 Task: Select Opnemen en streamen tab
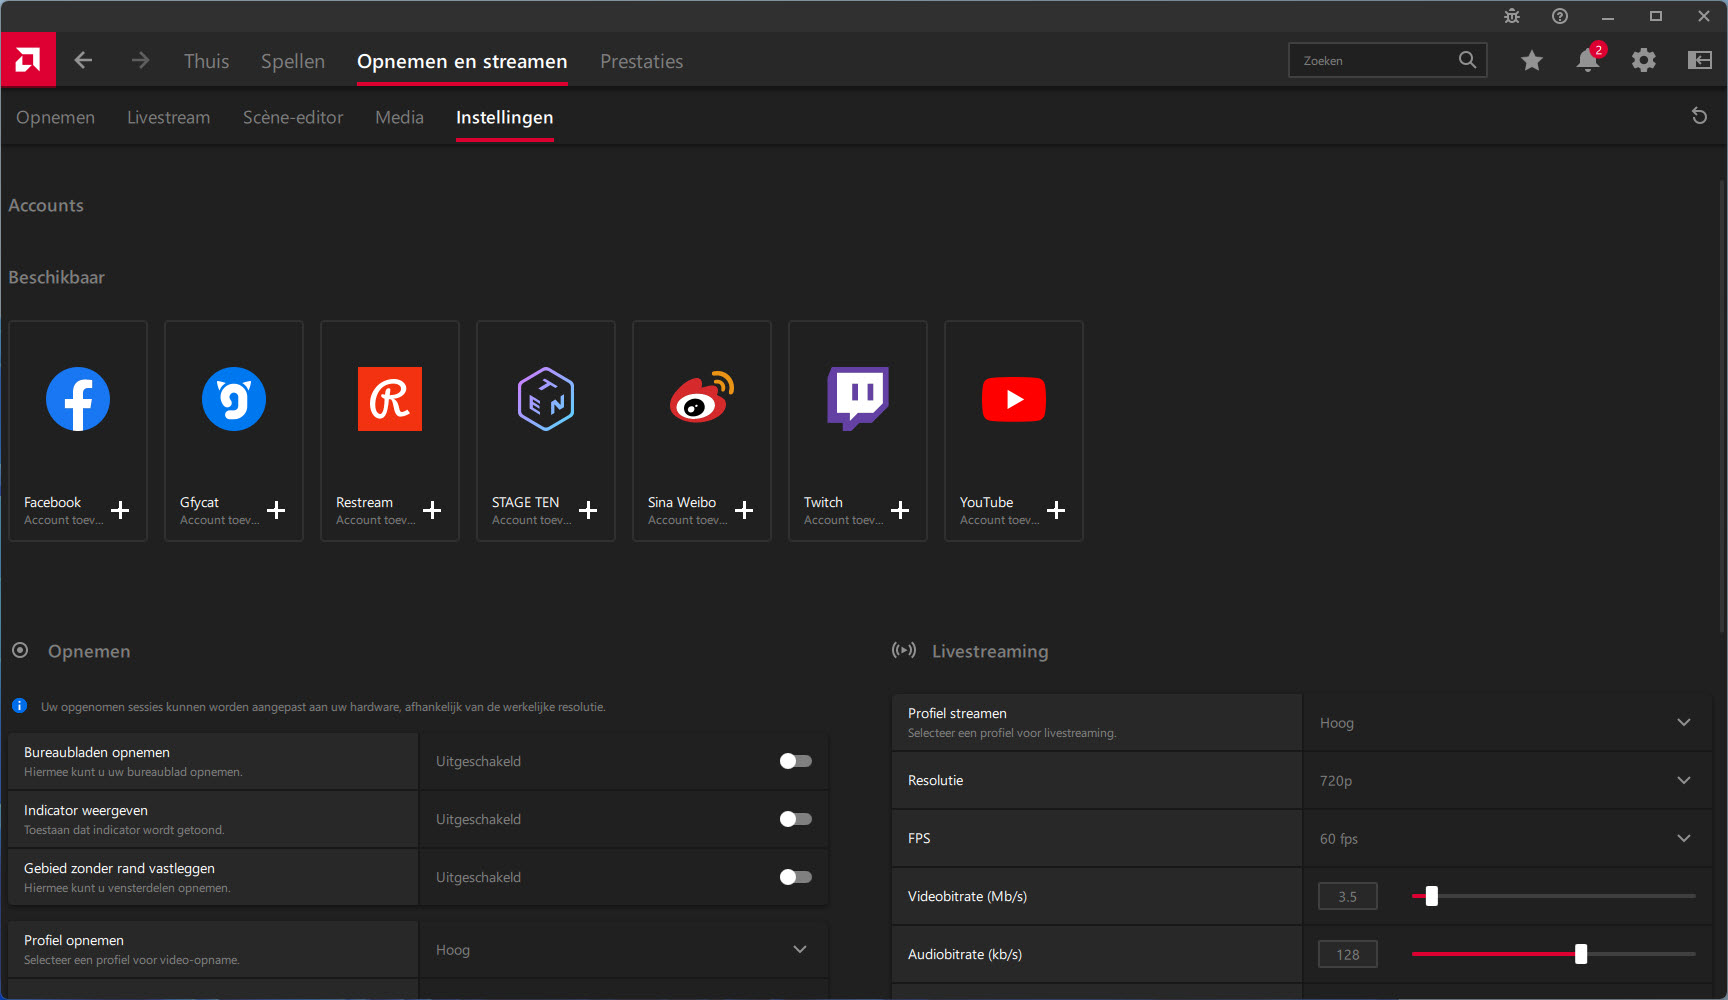(x=462, y=61)
